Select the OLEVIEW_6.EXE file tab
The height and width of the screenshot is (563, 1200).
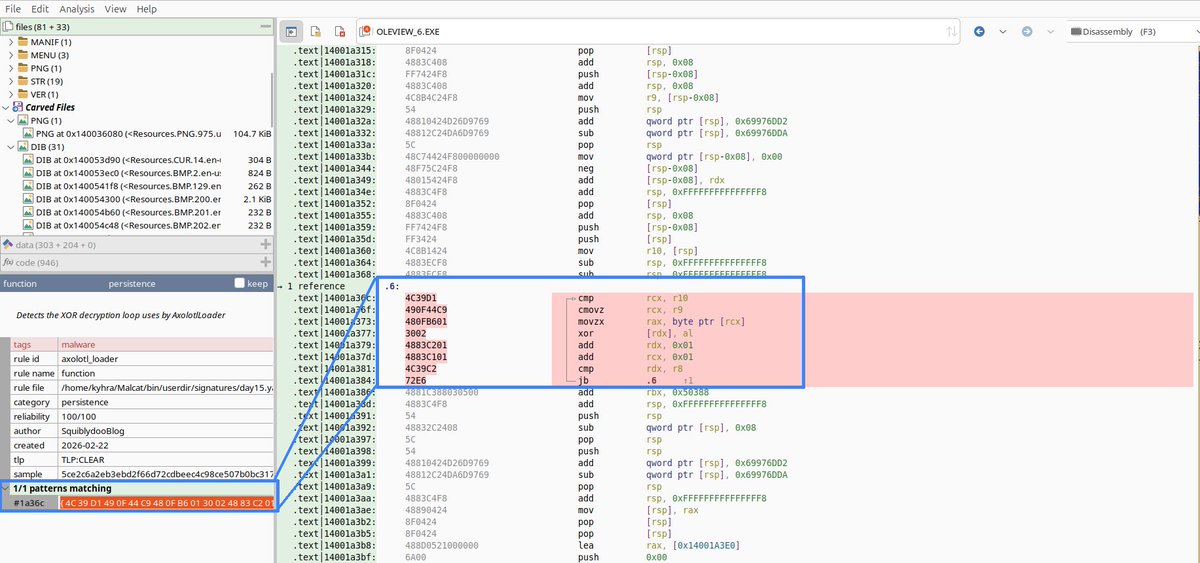407,32
